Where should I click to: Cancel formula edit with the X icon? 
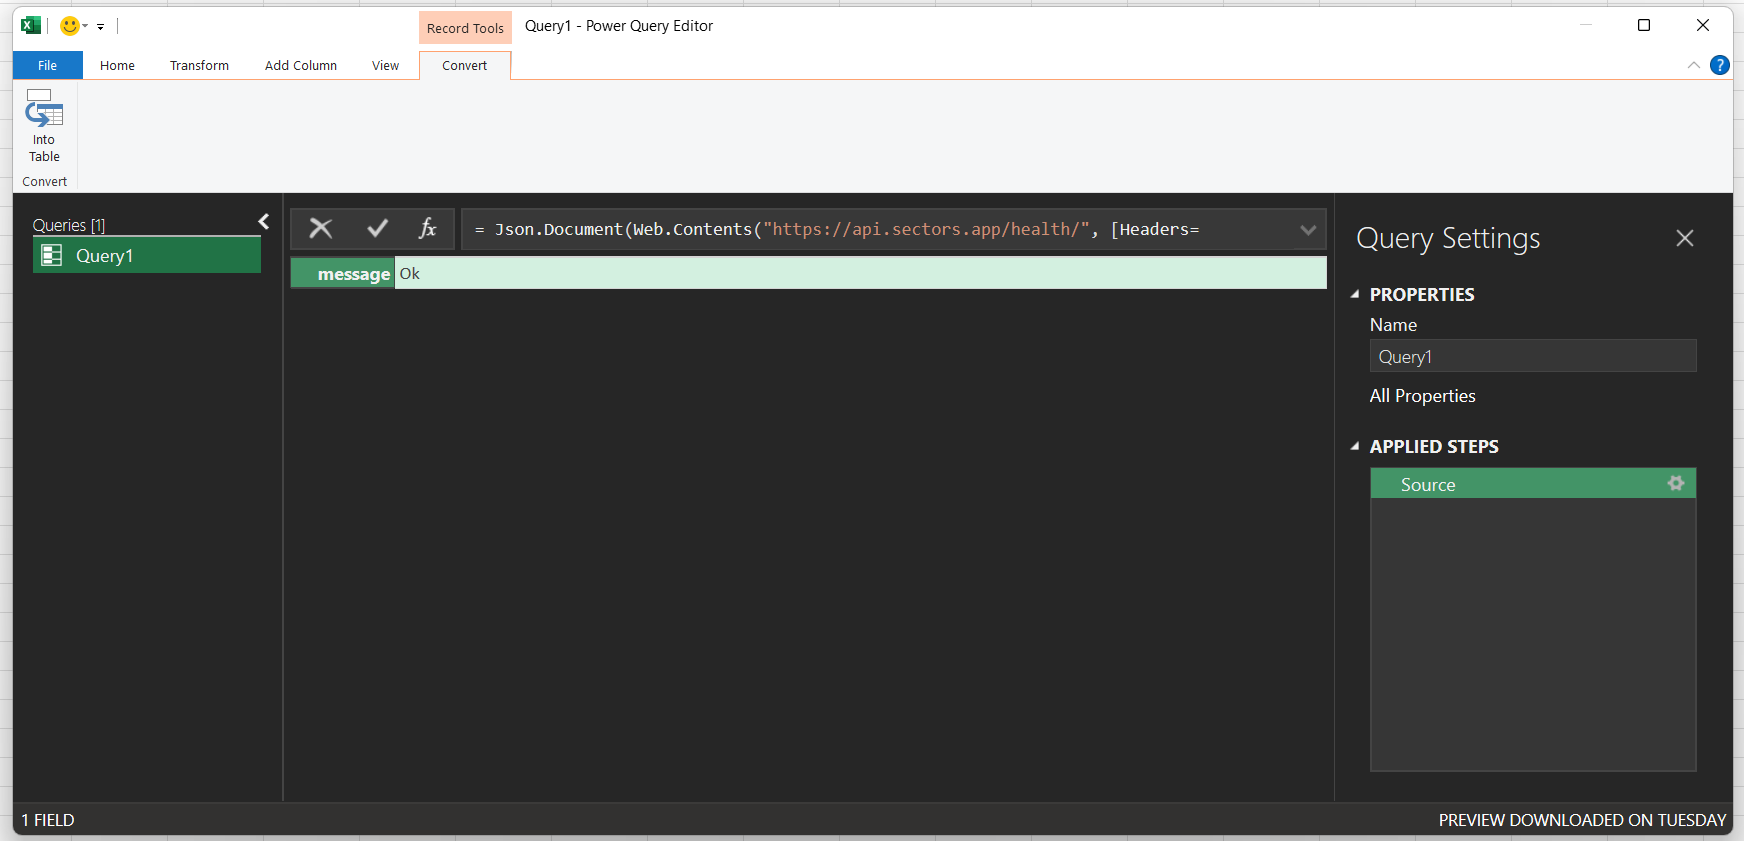[x=321, y=229]
